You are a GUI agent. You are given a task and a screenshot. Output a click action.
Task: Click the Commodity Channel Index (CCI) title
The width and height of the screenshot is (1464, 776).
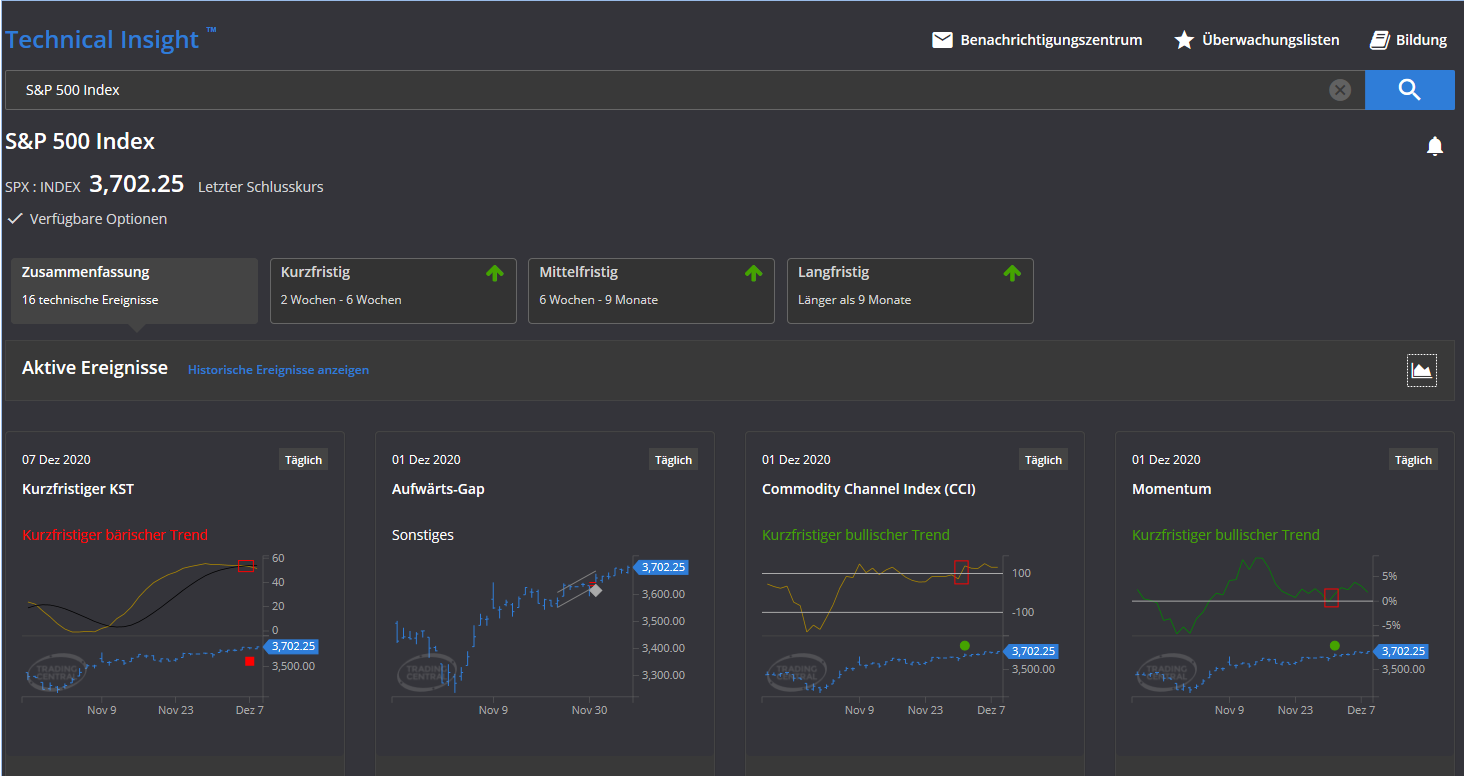[869, 489]
